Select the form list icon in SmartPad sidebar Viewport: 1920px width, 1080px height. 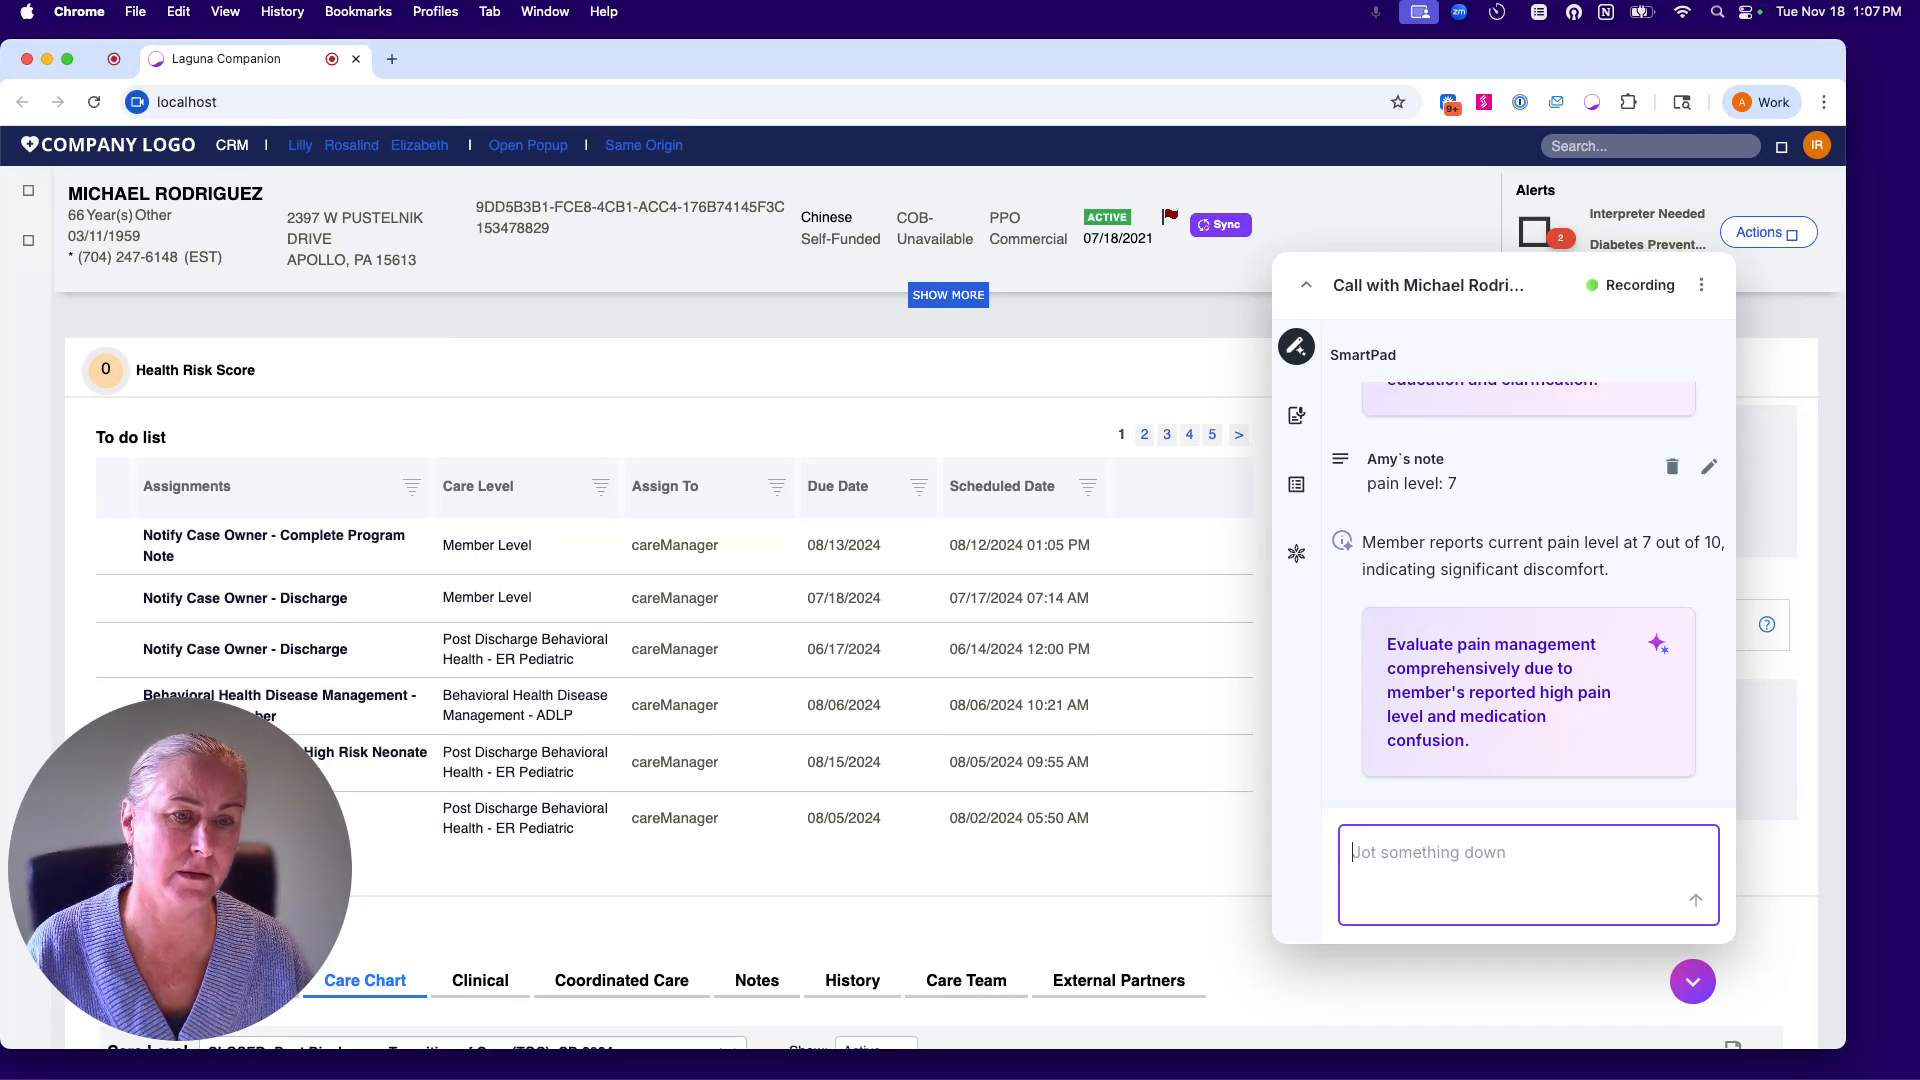pos(1296,484)
